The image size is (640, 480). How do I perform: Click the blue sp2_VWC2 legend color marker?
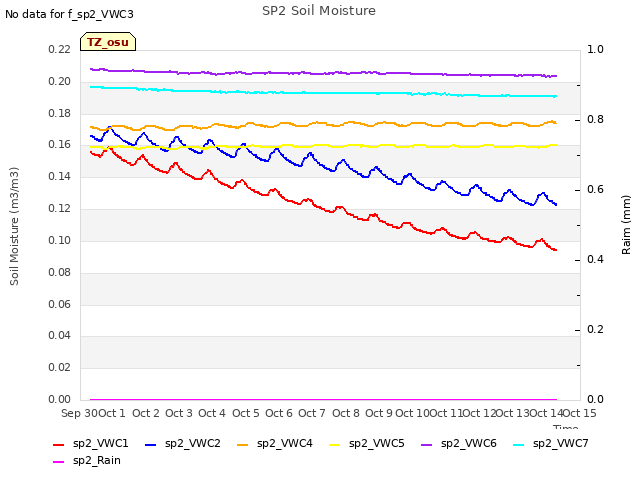coord(151,444)
